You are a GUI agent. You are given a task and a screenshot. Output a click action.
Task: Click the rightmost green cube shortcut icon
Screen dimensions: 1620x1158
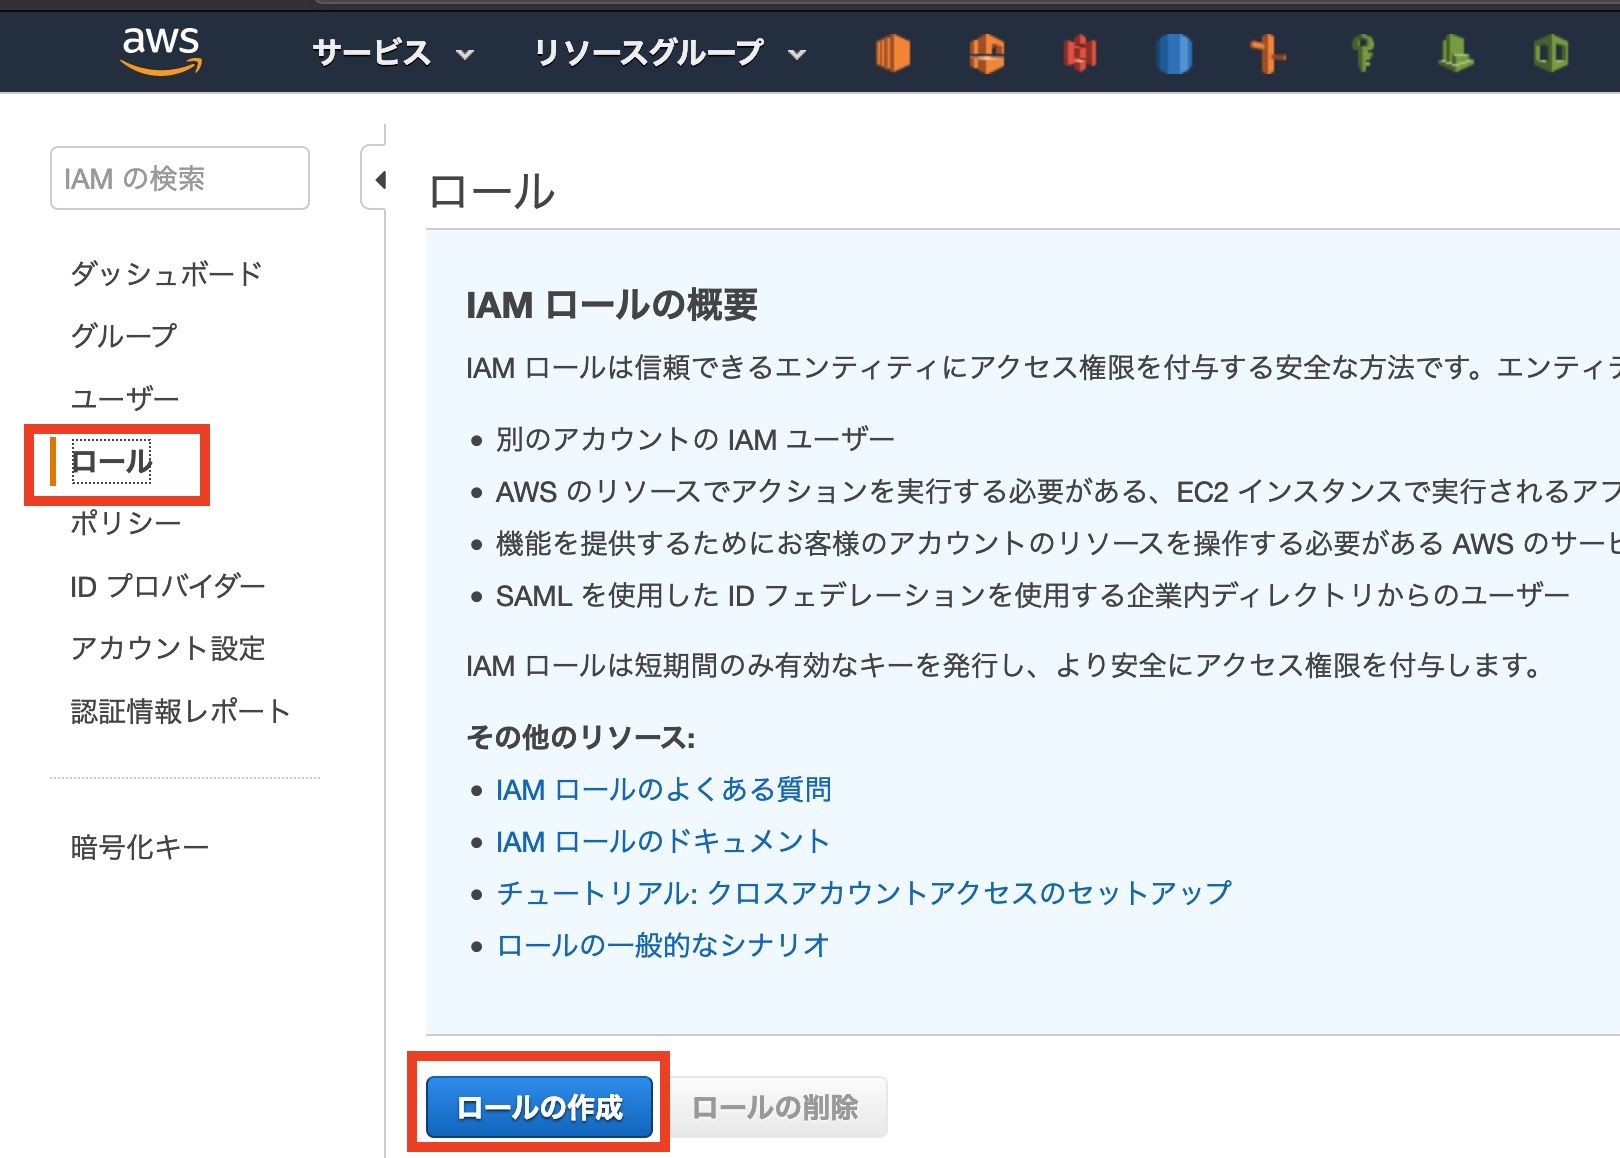click(1550, 53)
